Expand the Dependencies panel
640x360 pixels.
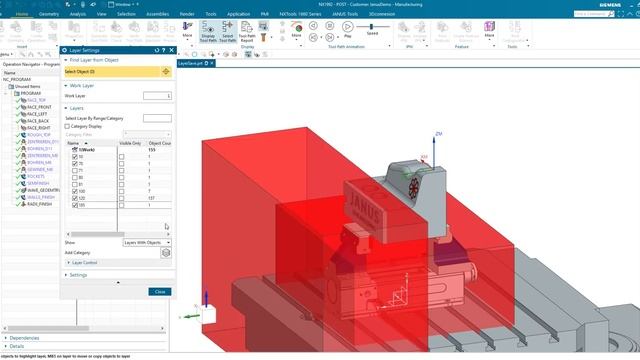coord(6,338)
